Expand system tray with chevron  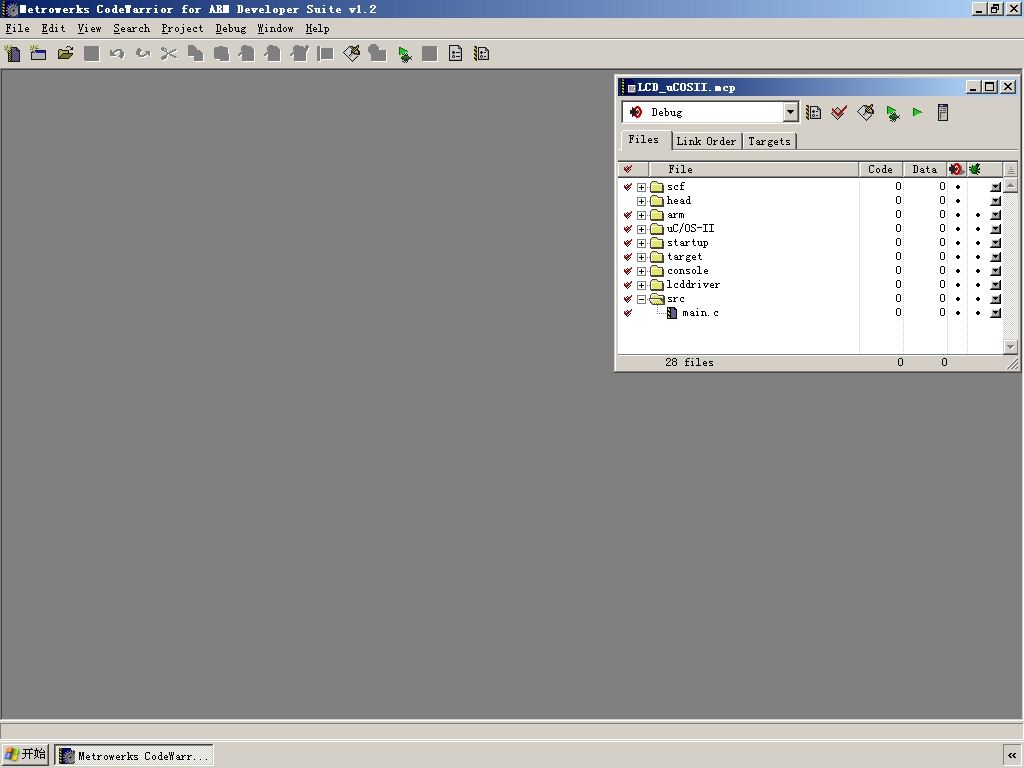click(1012, 756)
